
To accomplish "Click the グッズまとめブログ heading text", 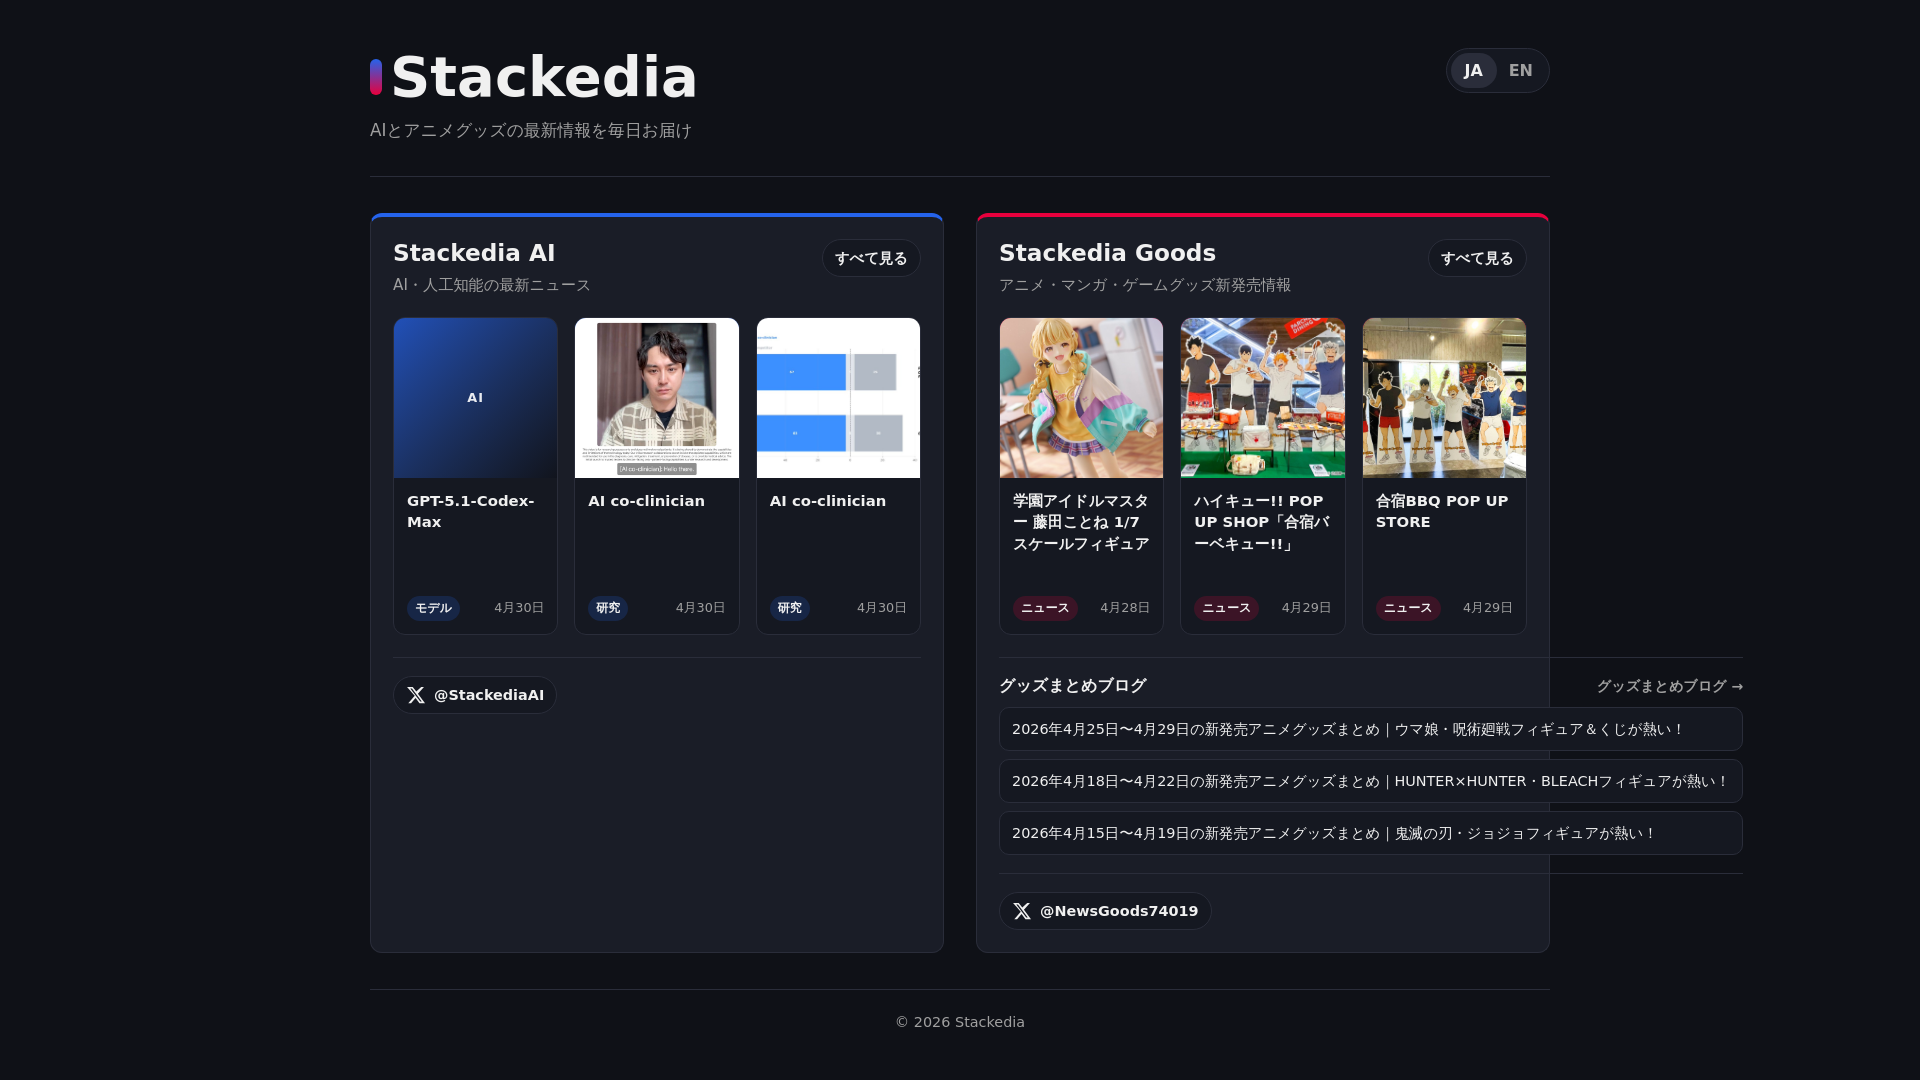I will tap(1072, 686).
